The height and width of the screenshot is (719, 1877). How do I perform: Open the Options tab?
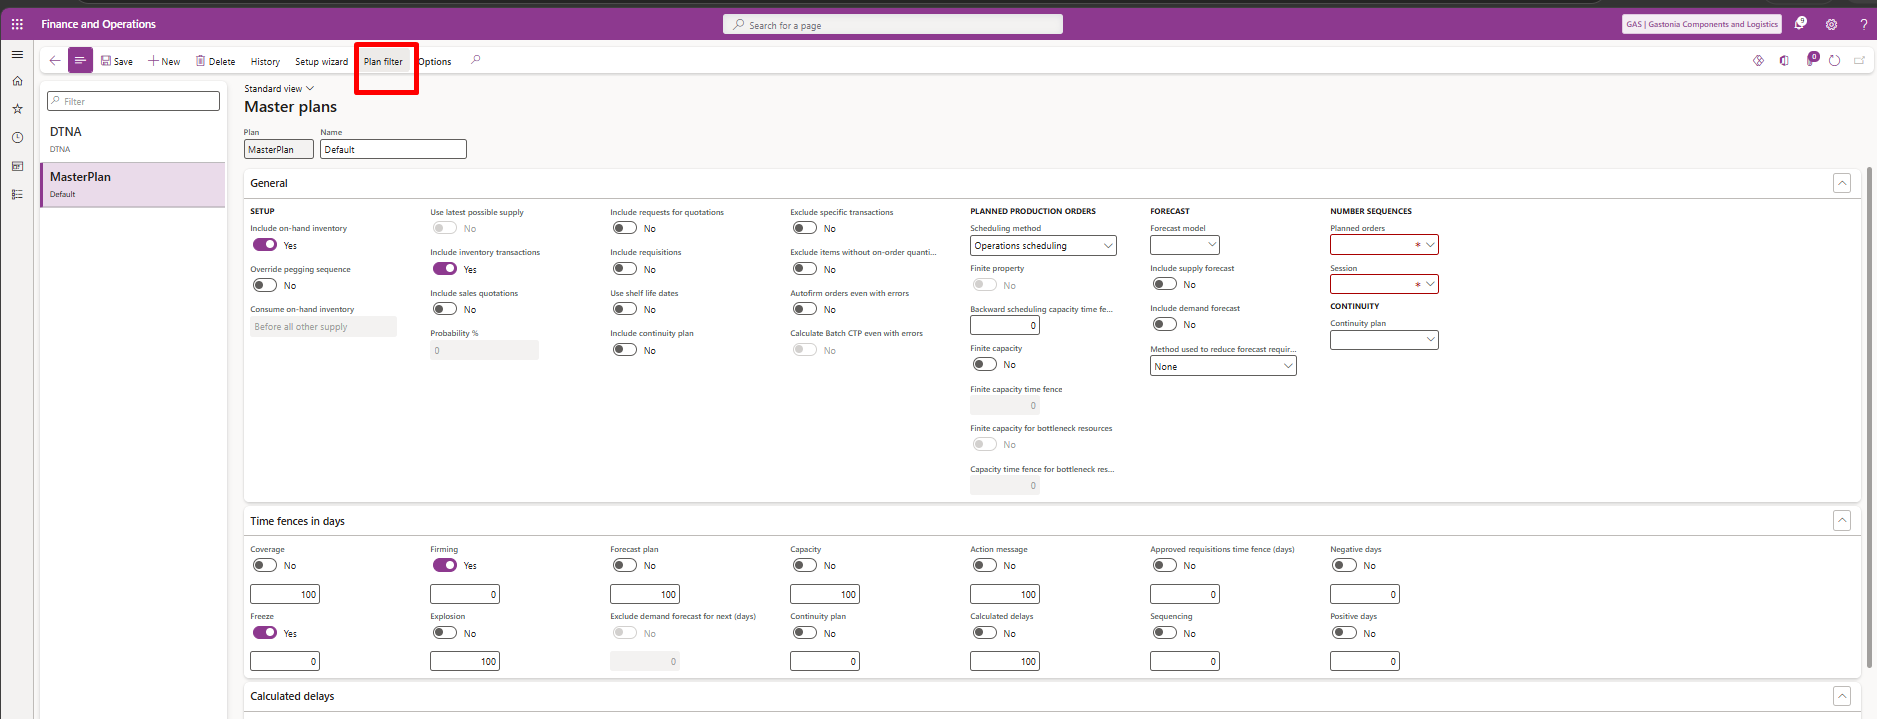click(x=435, y=61)
